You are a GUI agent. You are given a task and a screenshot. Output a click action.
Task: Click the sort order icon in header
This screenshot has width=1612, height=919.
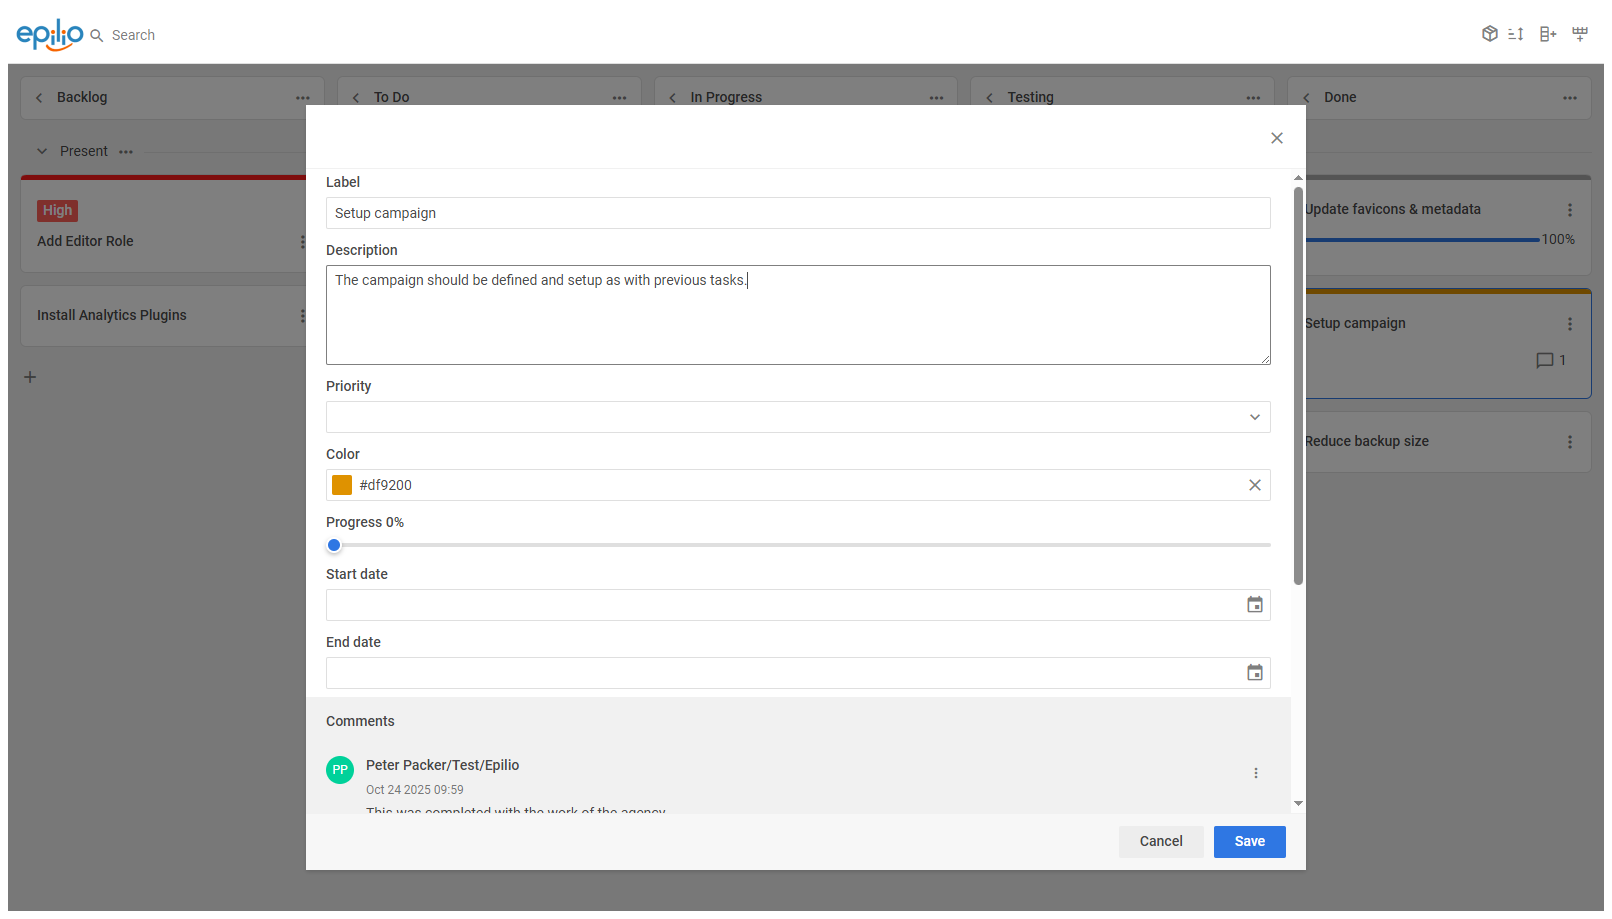pyautogui.click(x=1516, y=34)
